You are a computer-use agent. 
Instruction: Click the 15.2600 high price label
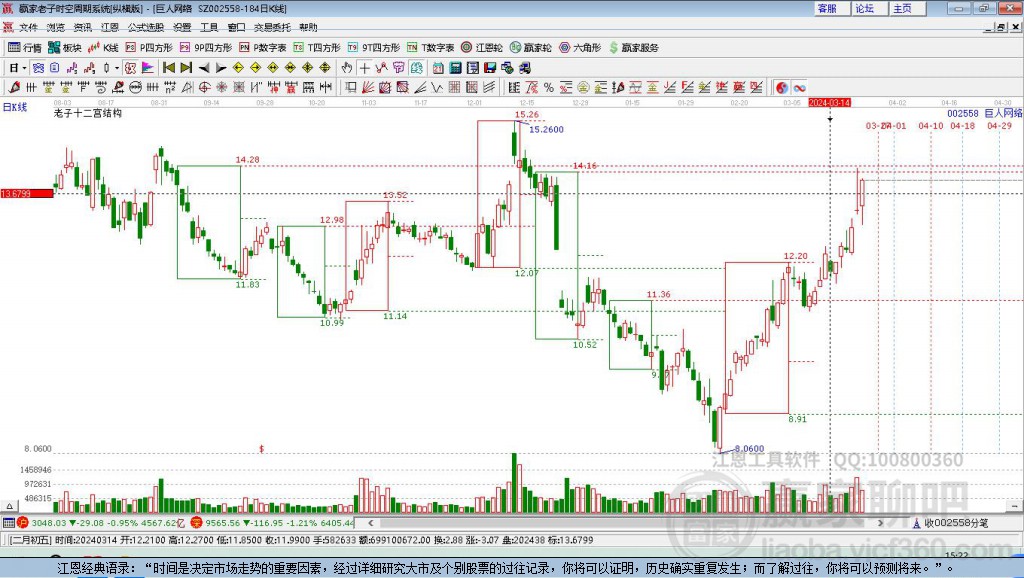[546, 129]
